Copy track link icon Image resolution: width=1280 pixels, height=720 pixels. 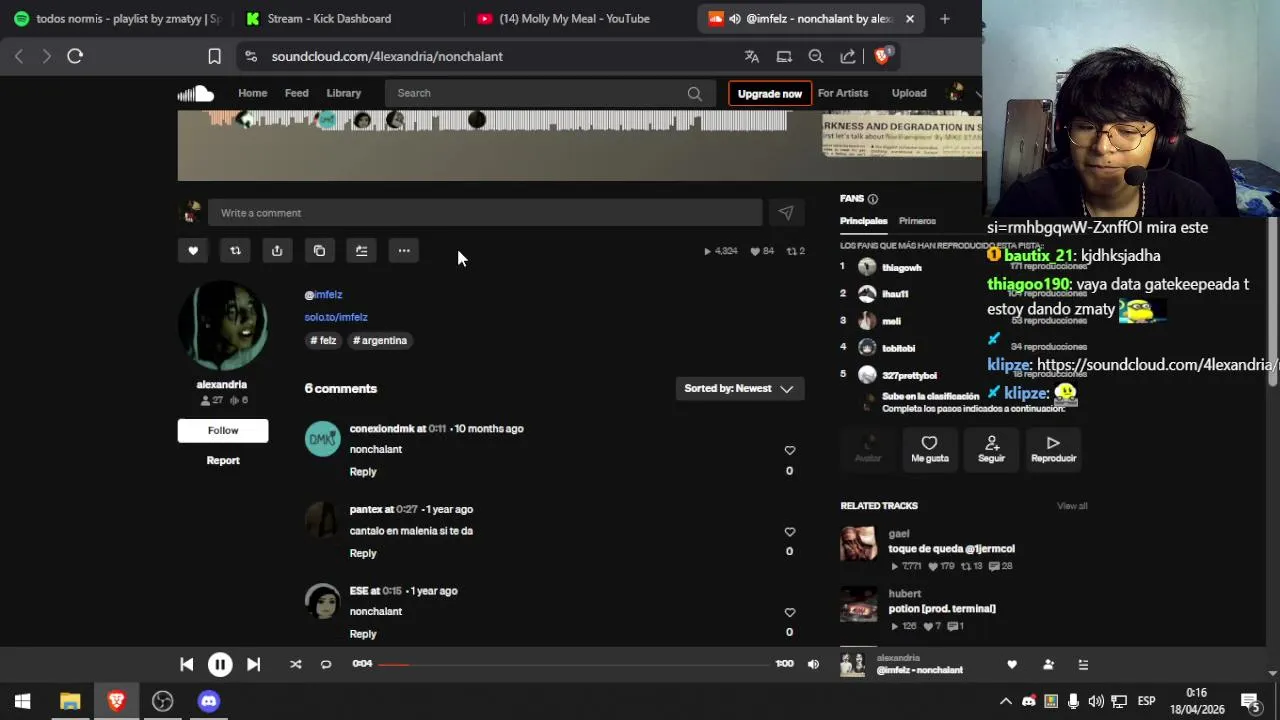[x=319, y=251]
